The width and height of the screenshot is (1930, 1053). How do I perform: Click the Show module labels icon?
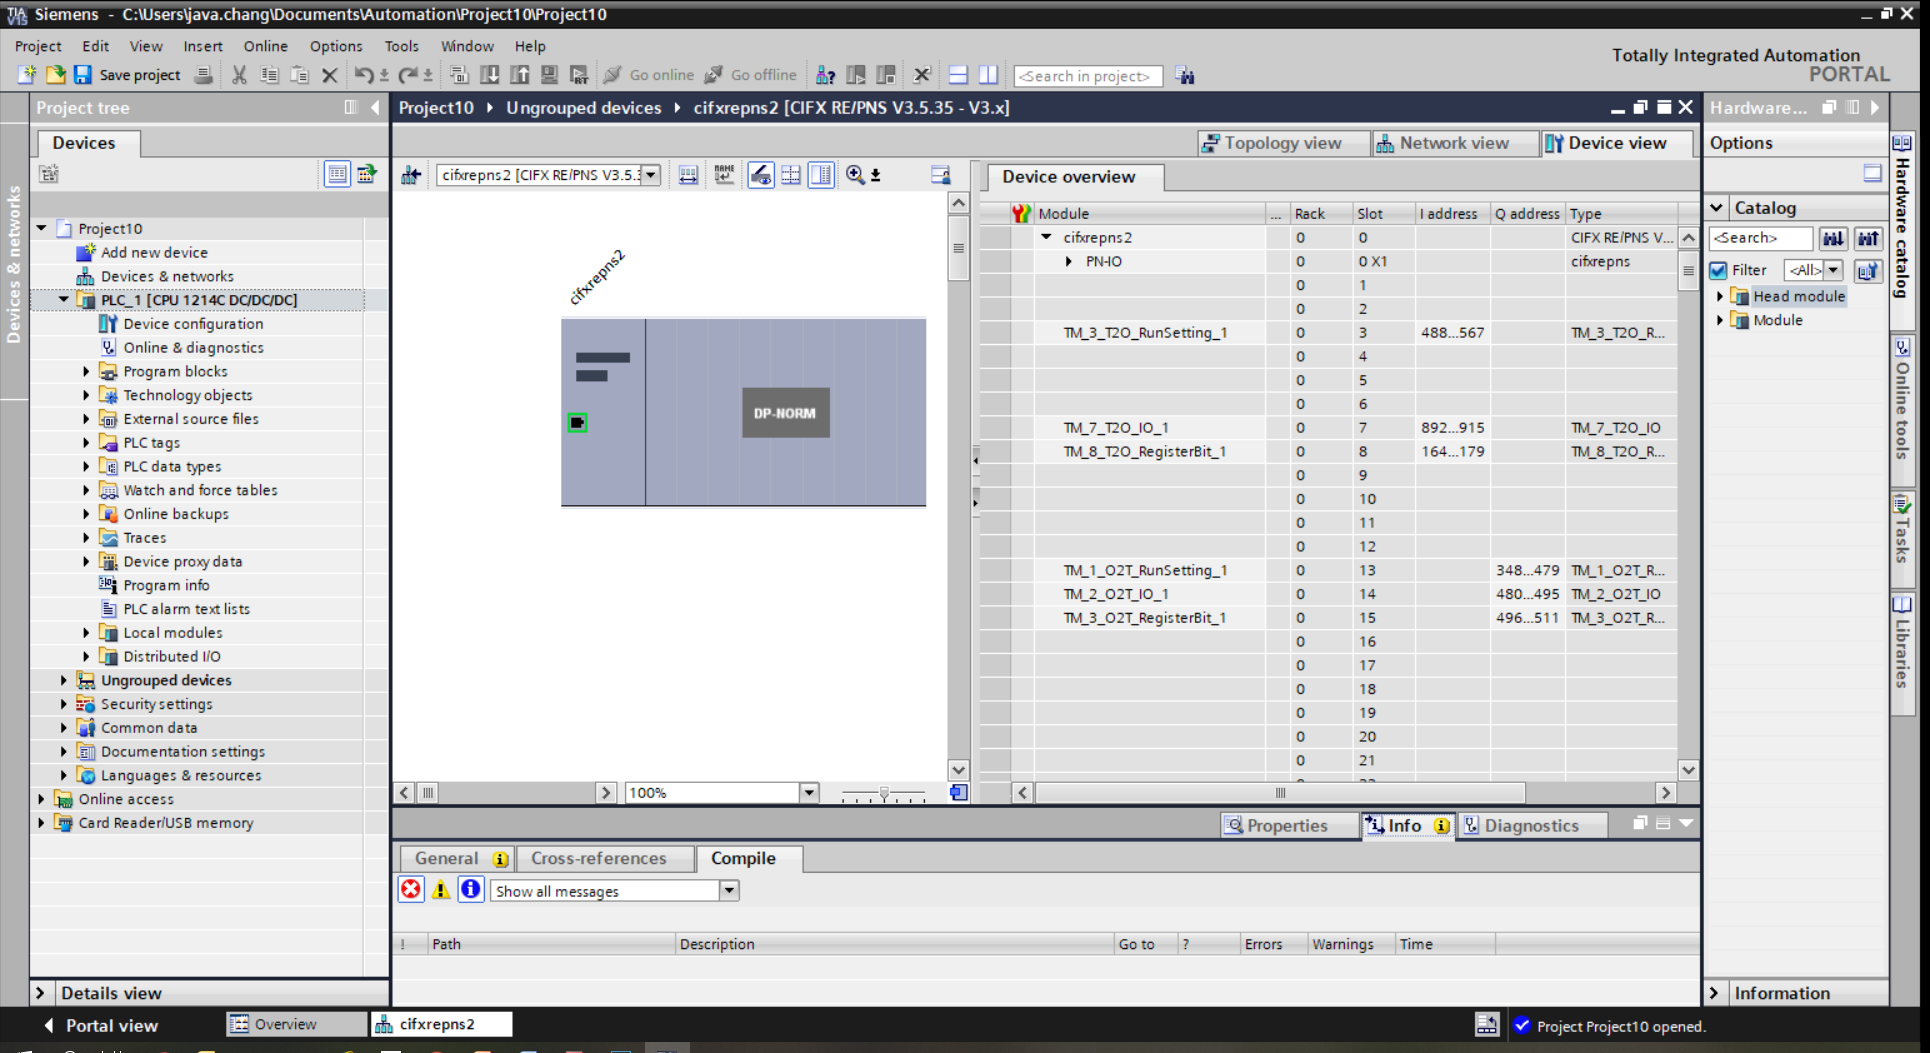688,175
